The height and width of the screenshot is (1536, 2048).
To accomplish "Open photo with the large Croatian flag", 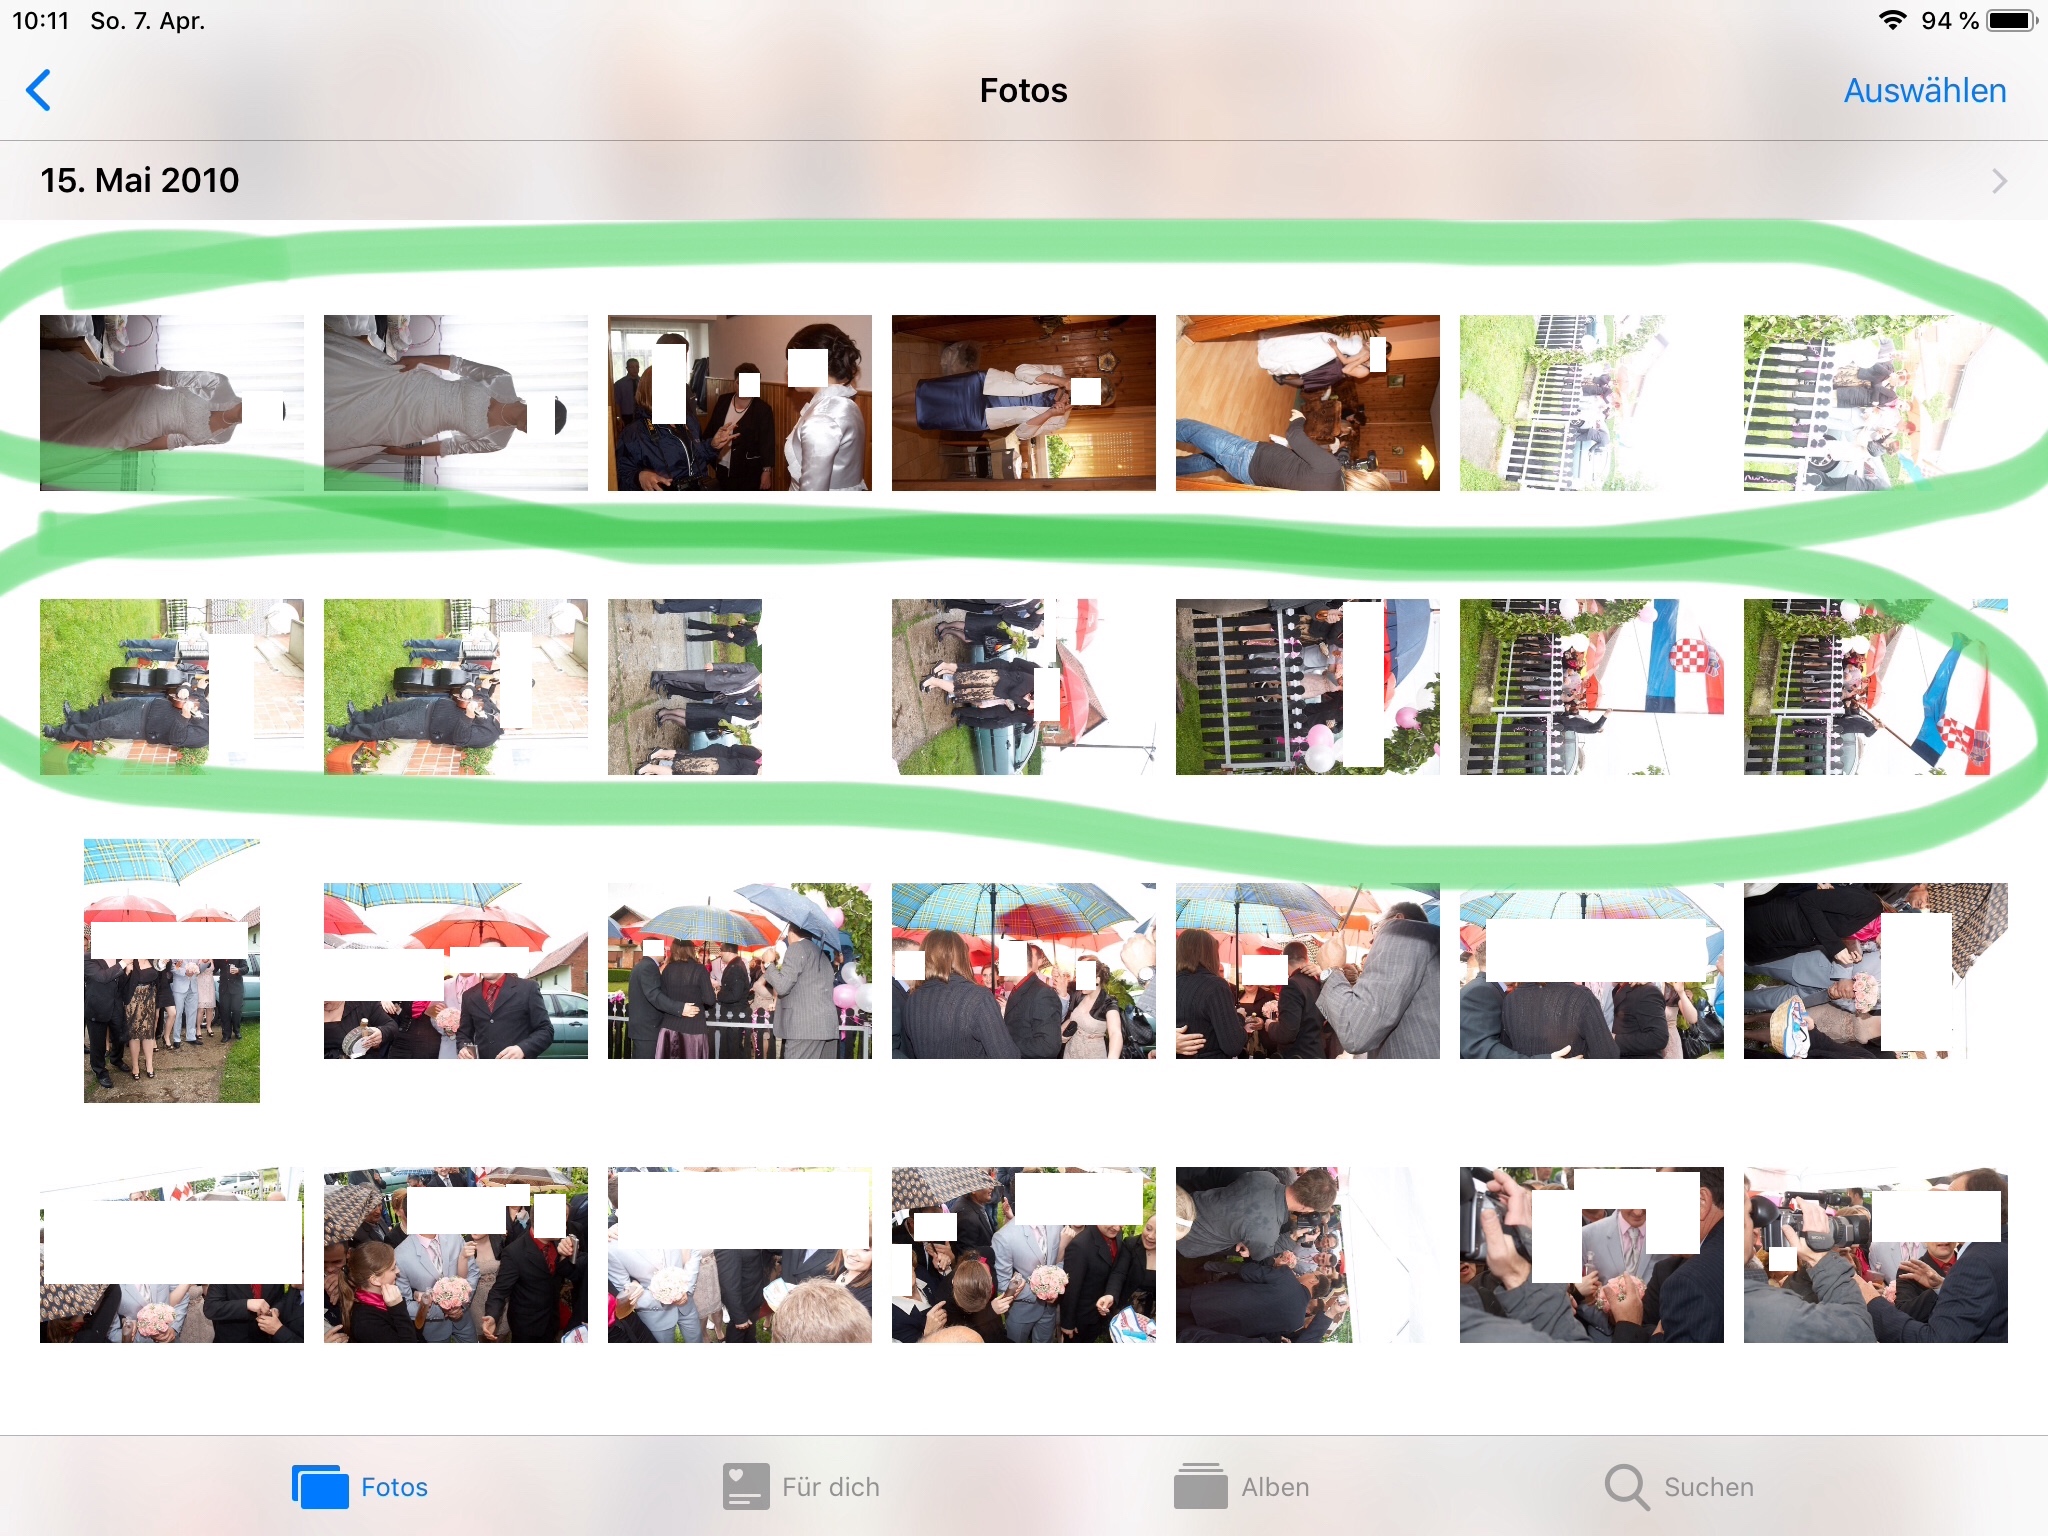I will point(1592,687).
